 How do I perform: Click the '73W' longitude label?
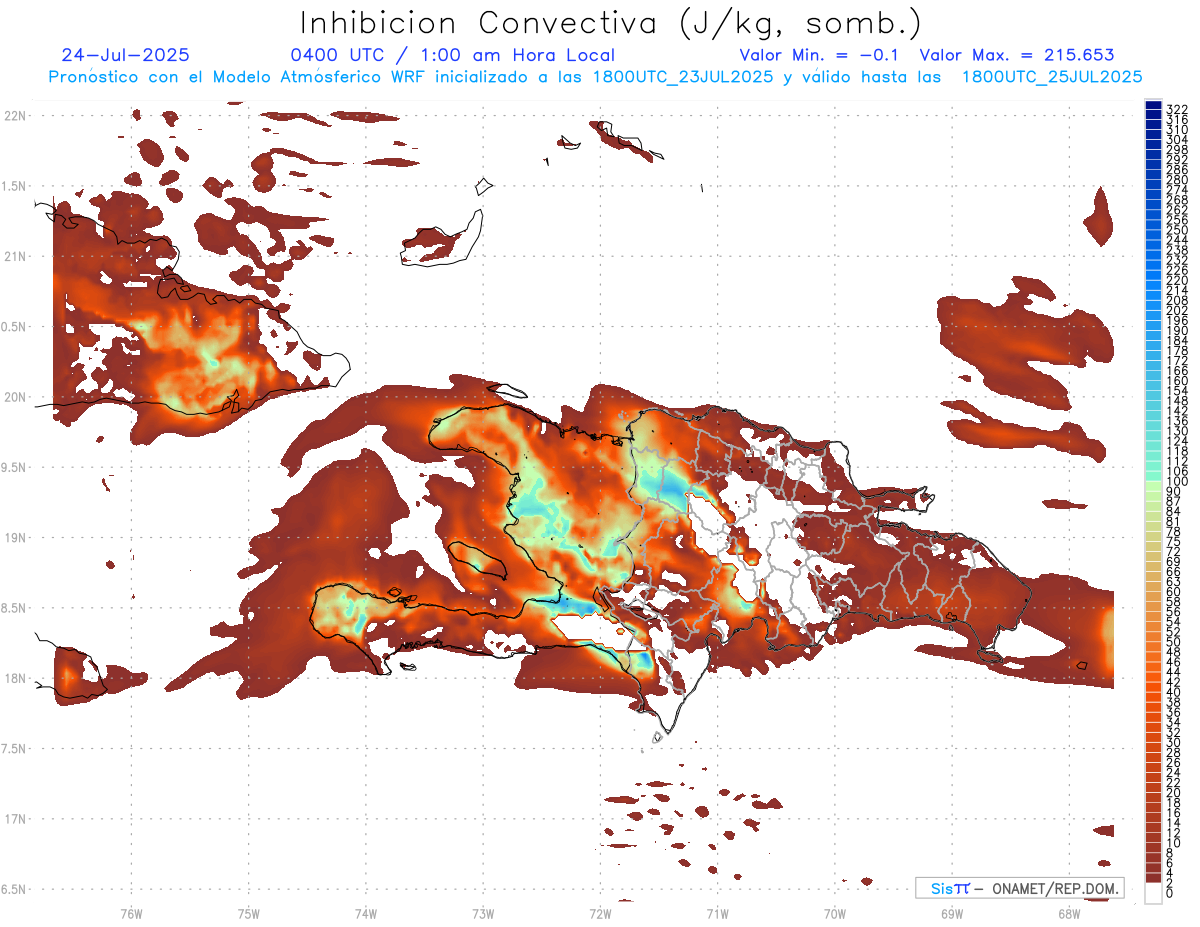(x=483, y=913)
